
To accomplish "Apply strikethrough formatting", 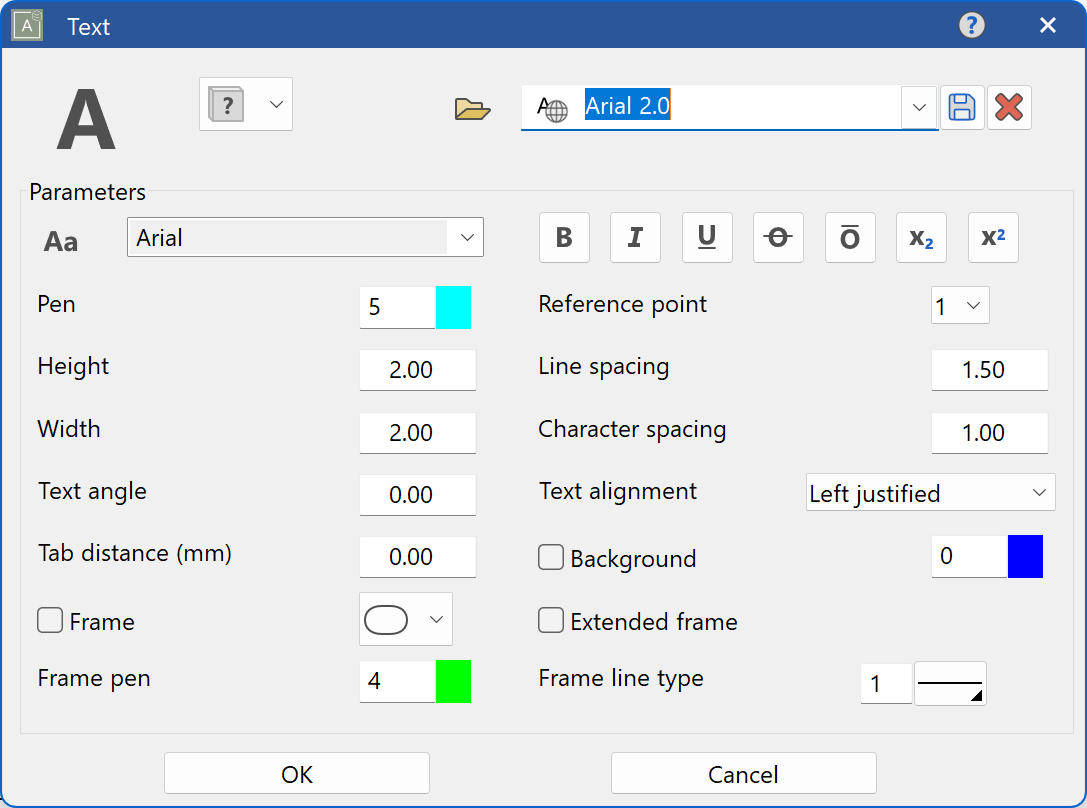I will click(x=778, y=237).
